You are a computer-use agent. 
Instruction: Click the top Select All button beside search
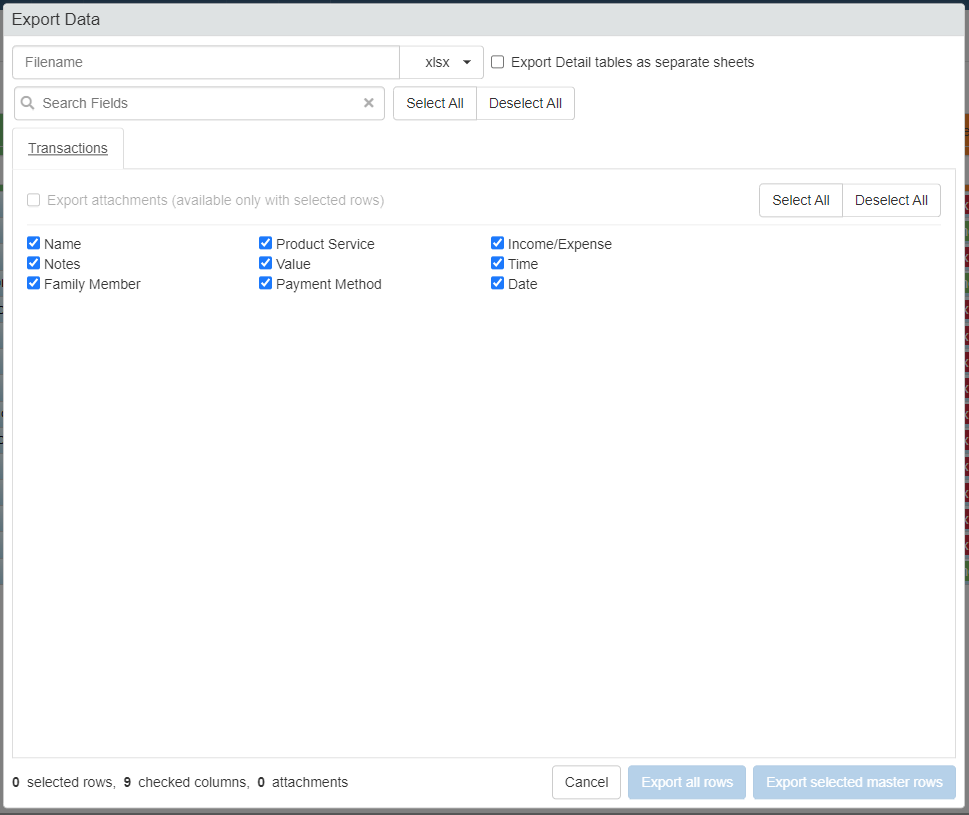[x=435, y=103]
